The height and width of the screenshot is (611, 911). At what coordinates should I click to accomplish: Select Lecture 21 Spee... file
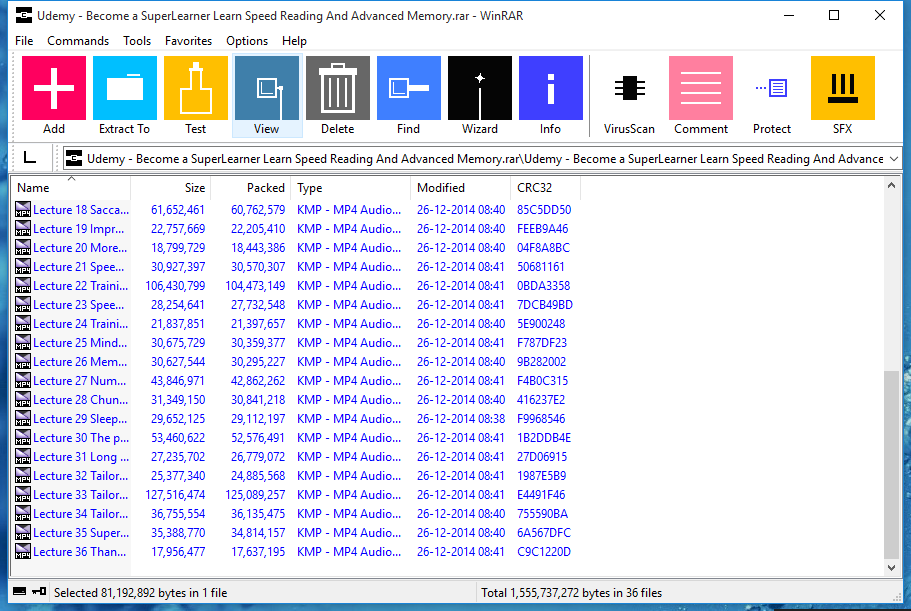(x=78, y=267)
